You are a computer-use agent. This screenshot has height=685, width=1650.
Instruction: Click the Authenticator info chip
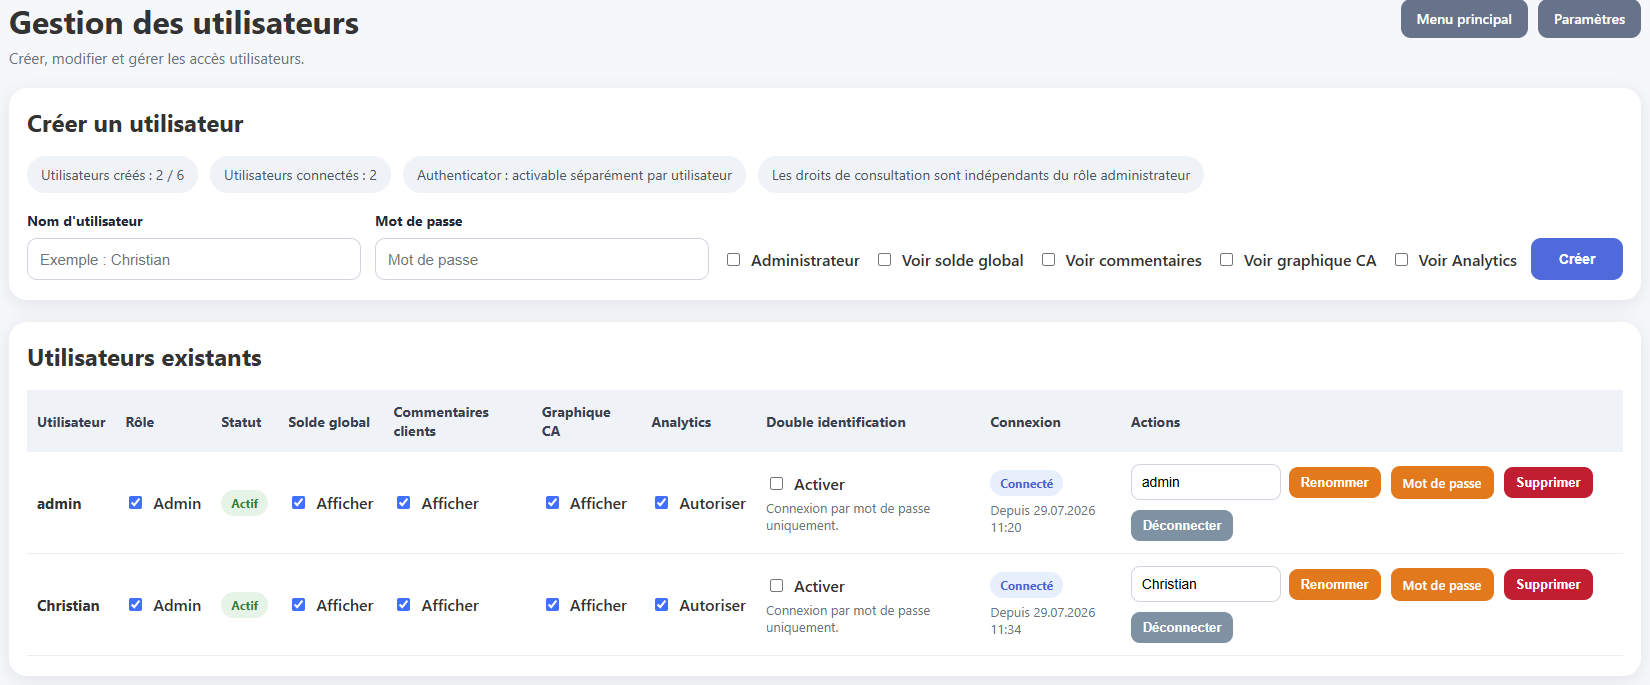click(574, 175)
